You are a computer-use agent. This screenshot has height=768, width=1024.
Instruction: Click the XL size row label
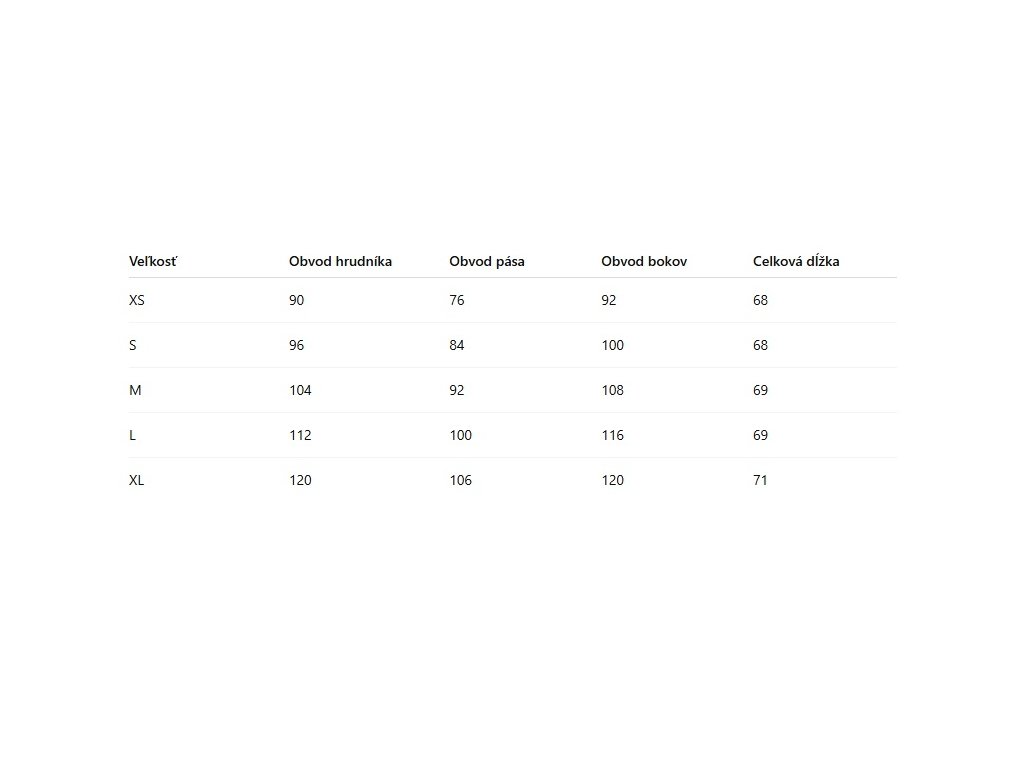[137, 480]
